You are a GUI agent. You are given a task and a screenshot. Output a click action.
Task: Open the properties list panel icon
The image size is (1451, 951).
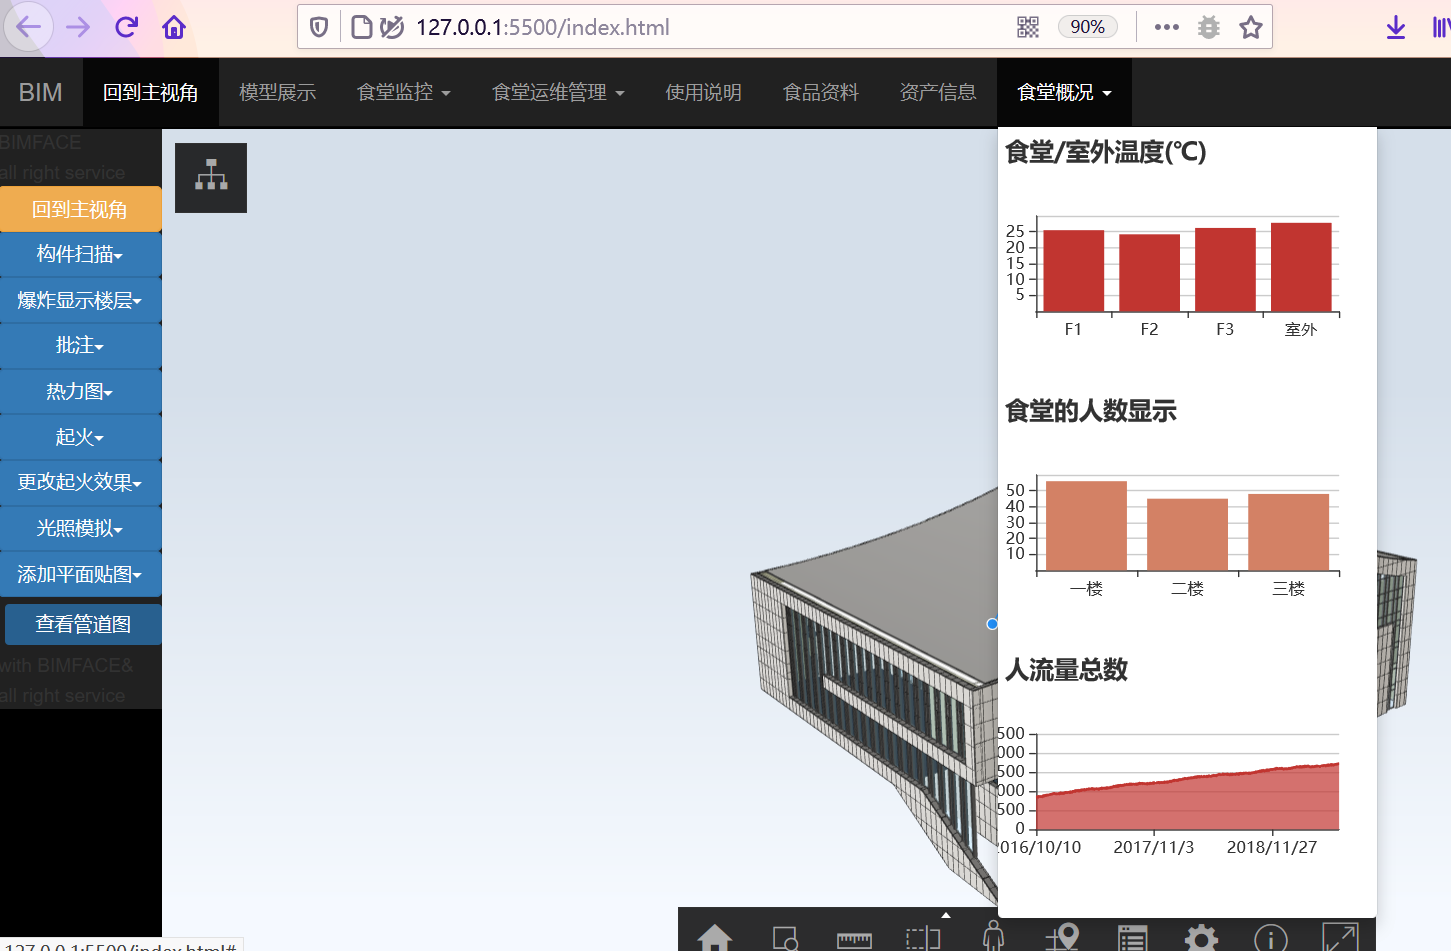(1131, 940)
